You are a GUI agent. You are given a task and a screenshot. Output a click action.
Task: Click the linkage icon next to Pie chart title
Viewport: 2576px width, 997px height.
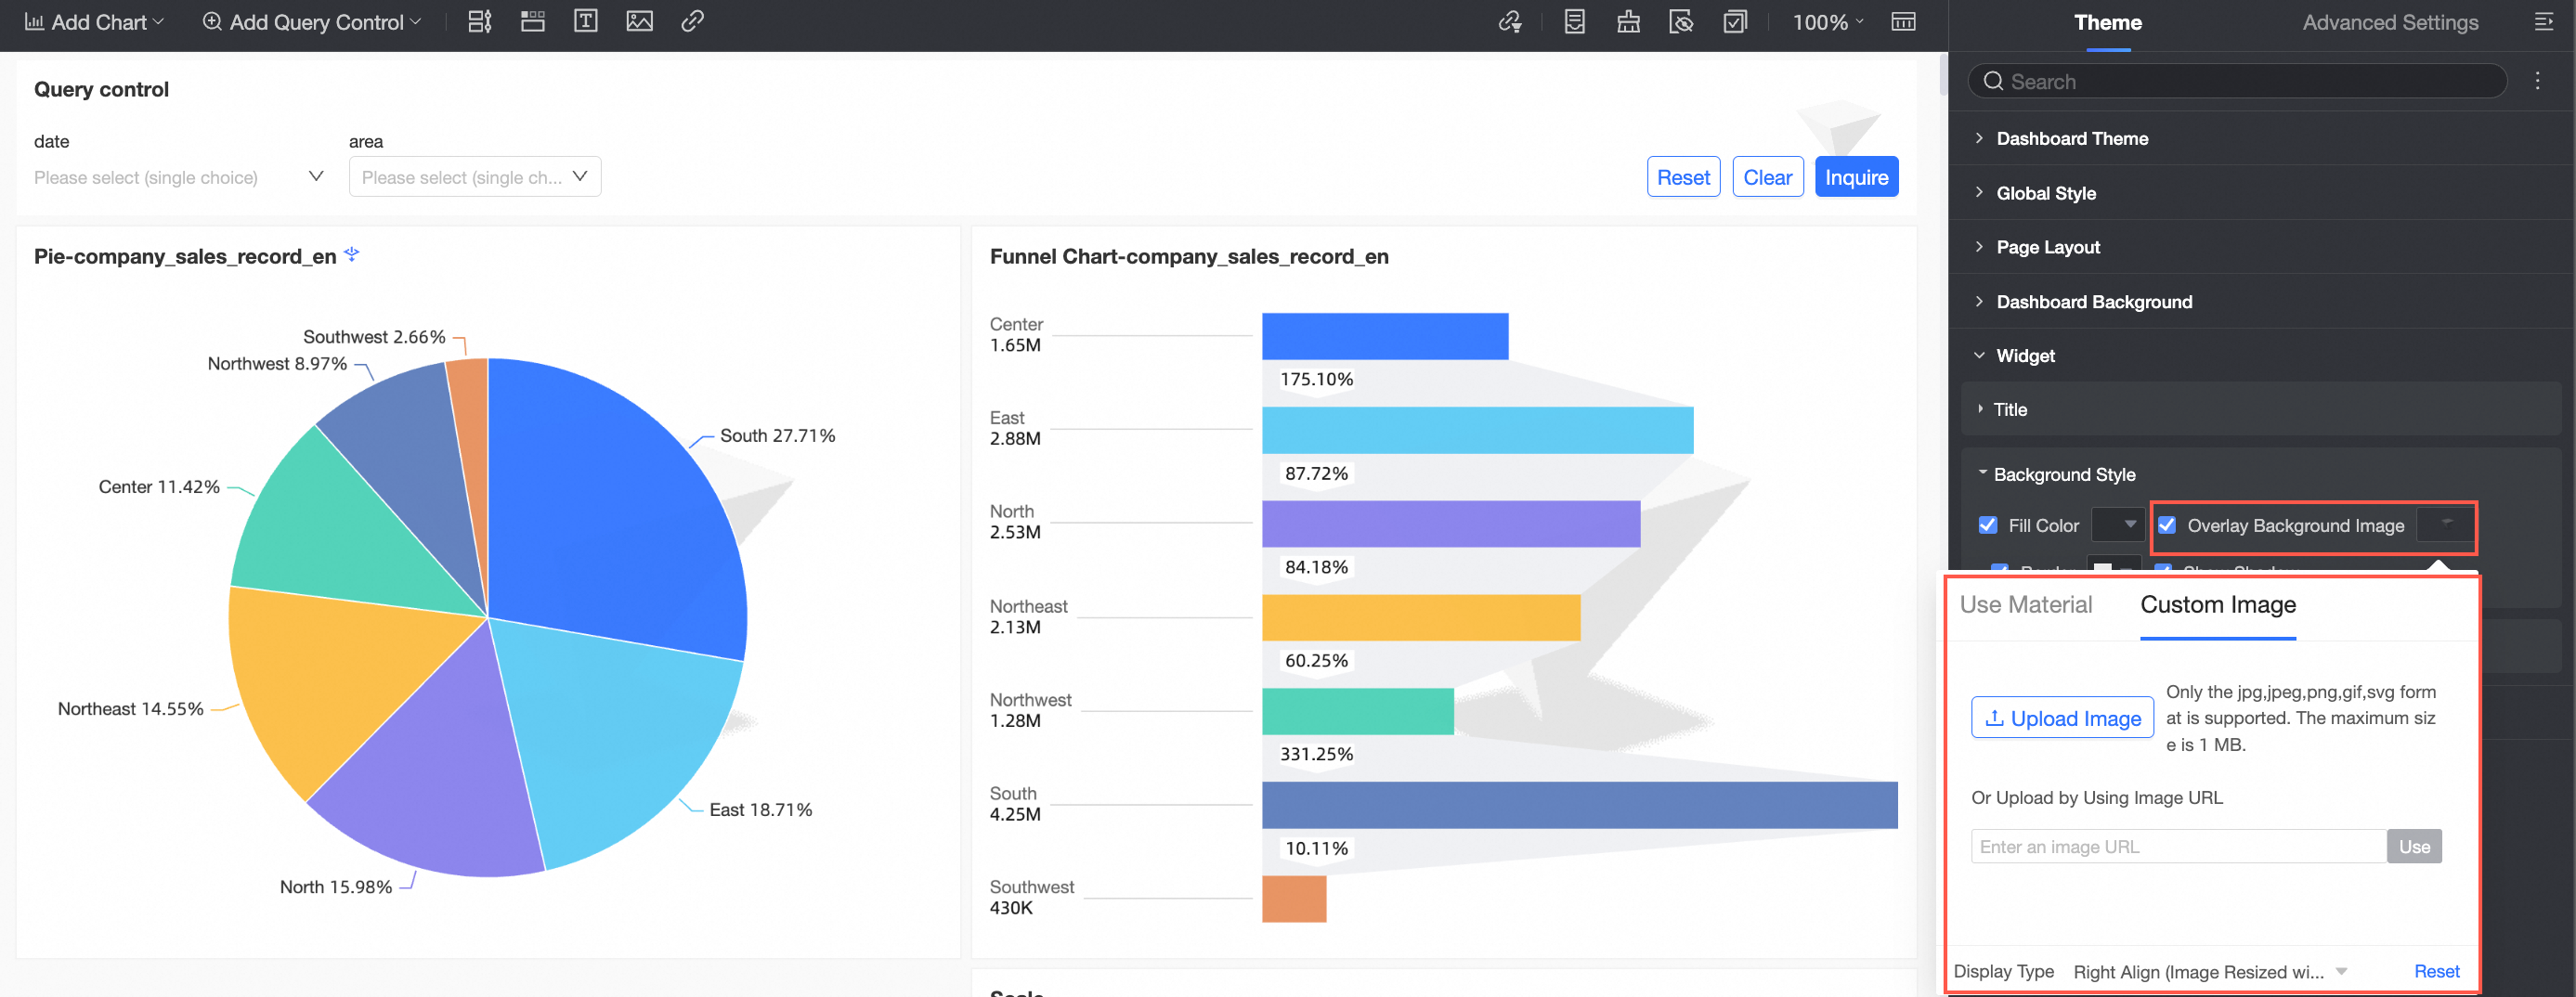[x=351, y=255]
